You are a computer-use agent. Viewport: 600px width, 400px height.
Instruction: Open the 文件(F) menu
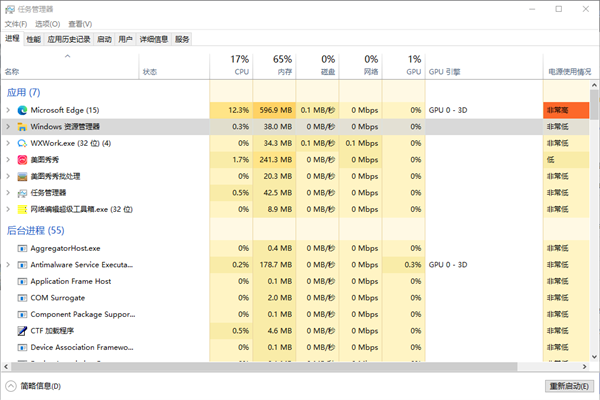click(x=16, y=23)
